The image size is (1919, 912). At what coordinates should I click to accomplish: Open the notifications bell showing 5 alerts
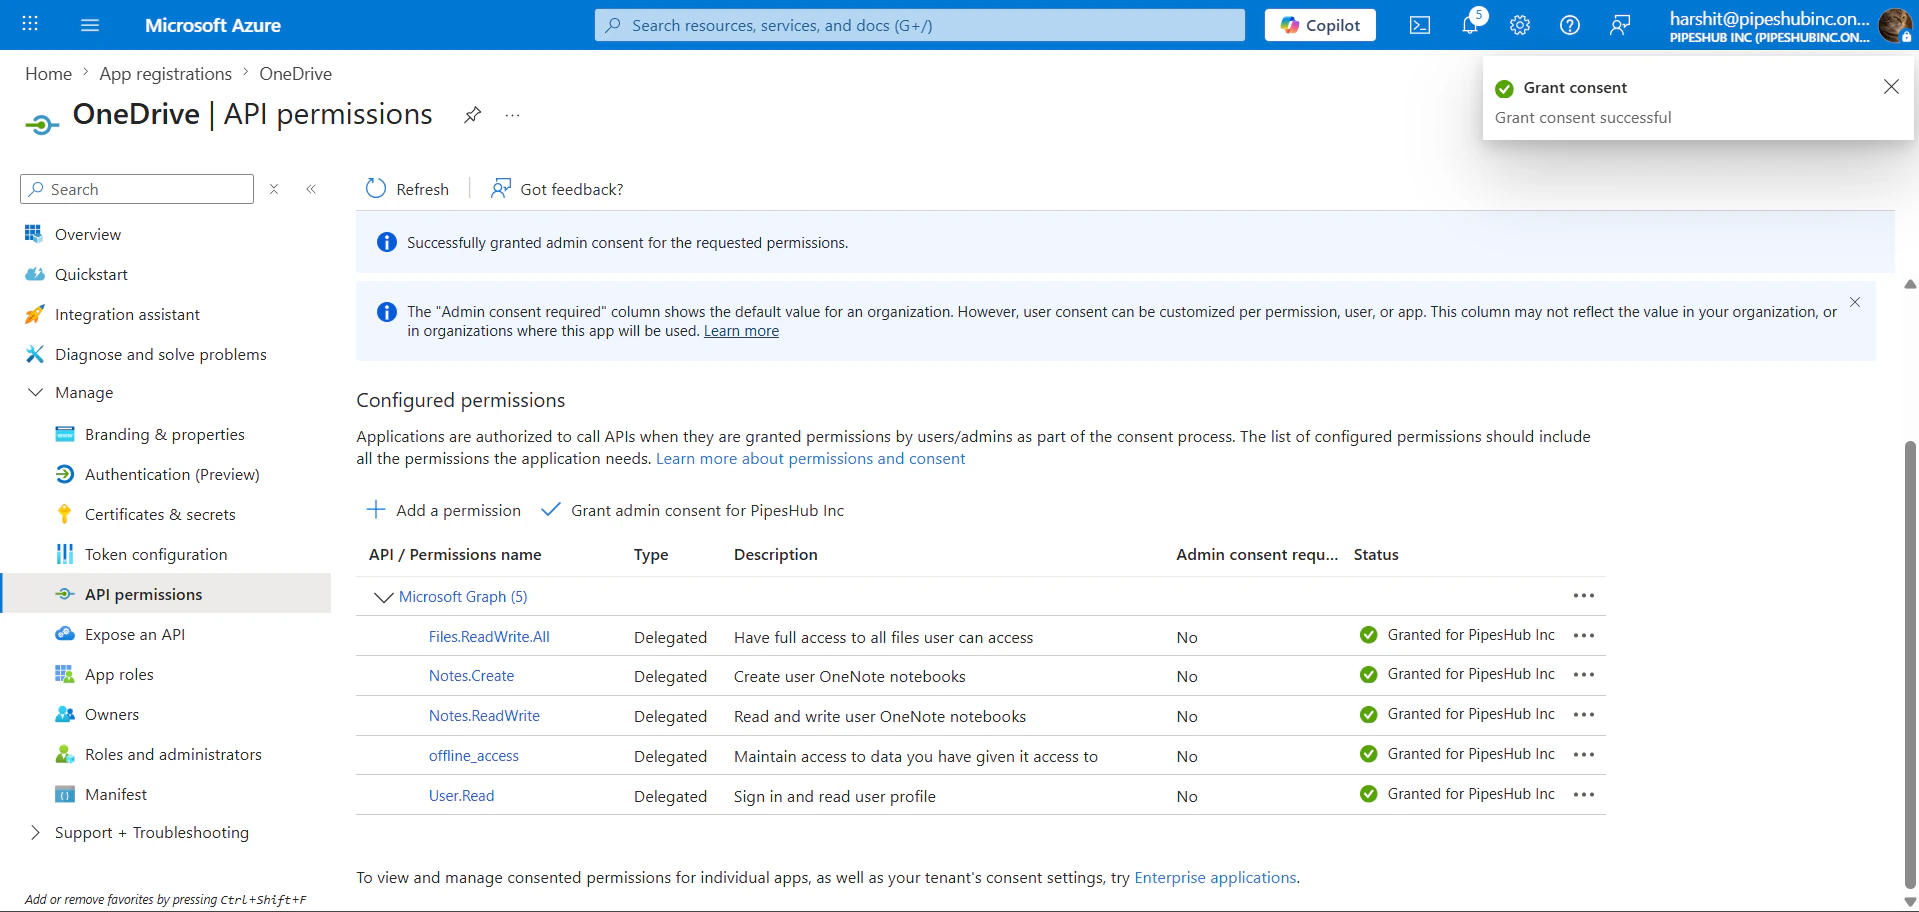point(1469,25)
